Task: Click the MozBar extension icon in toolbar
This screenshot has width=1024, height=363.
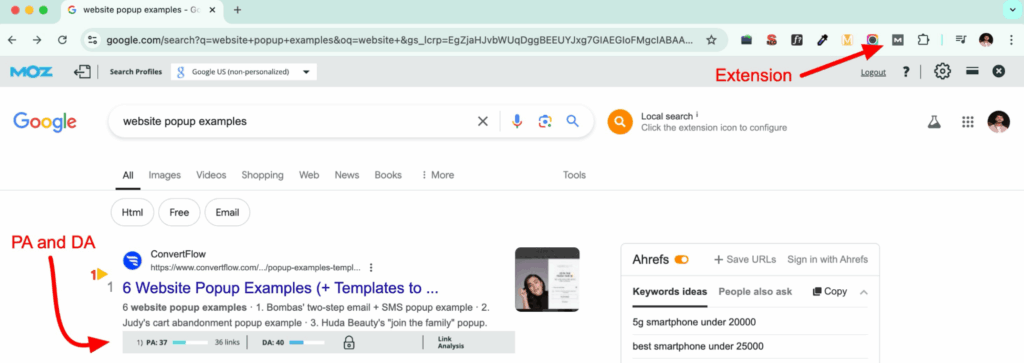Action: [x=898, y=40]
